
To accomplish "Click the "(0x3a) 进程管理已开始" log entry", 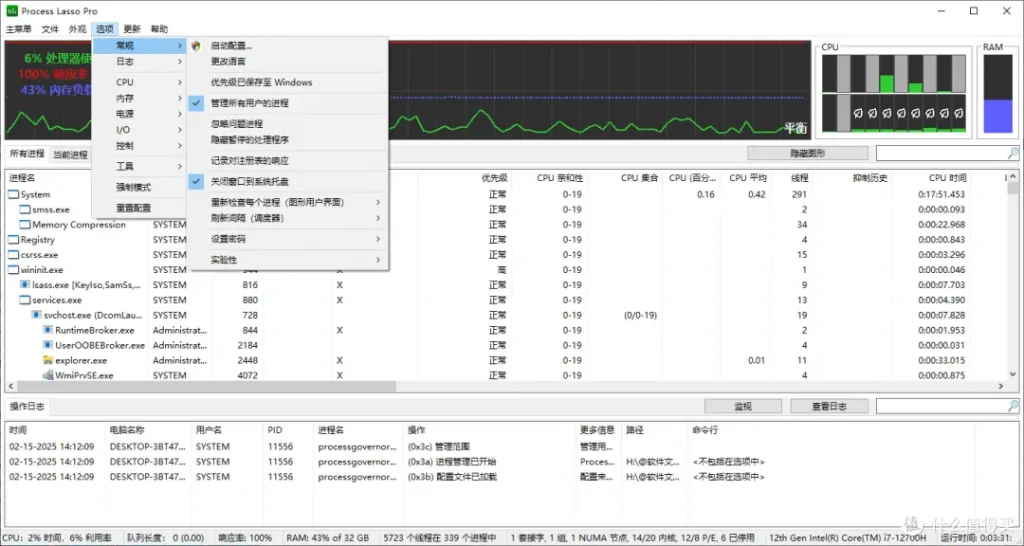I will (452, 462).
